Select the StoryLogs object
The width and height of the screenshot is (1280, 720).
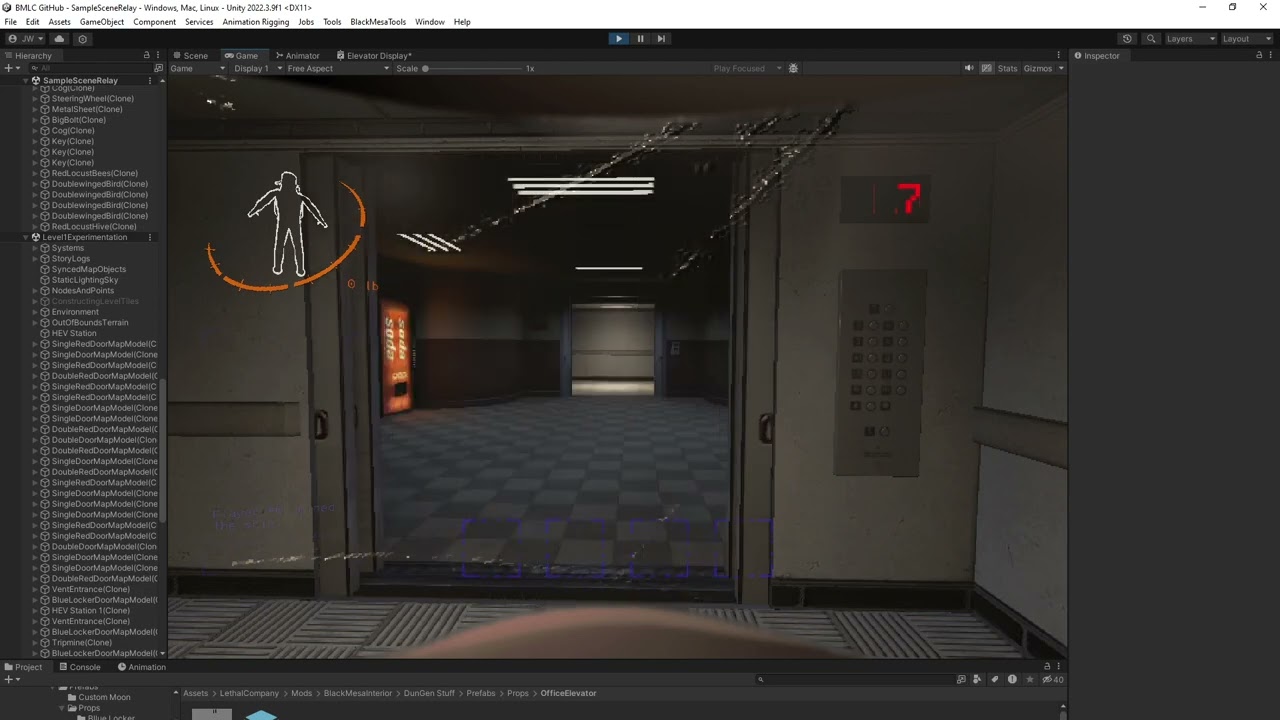pos(70,259)
